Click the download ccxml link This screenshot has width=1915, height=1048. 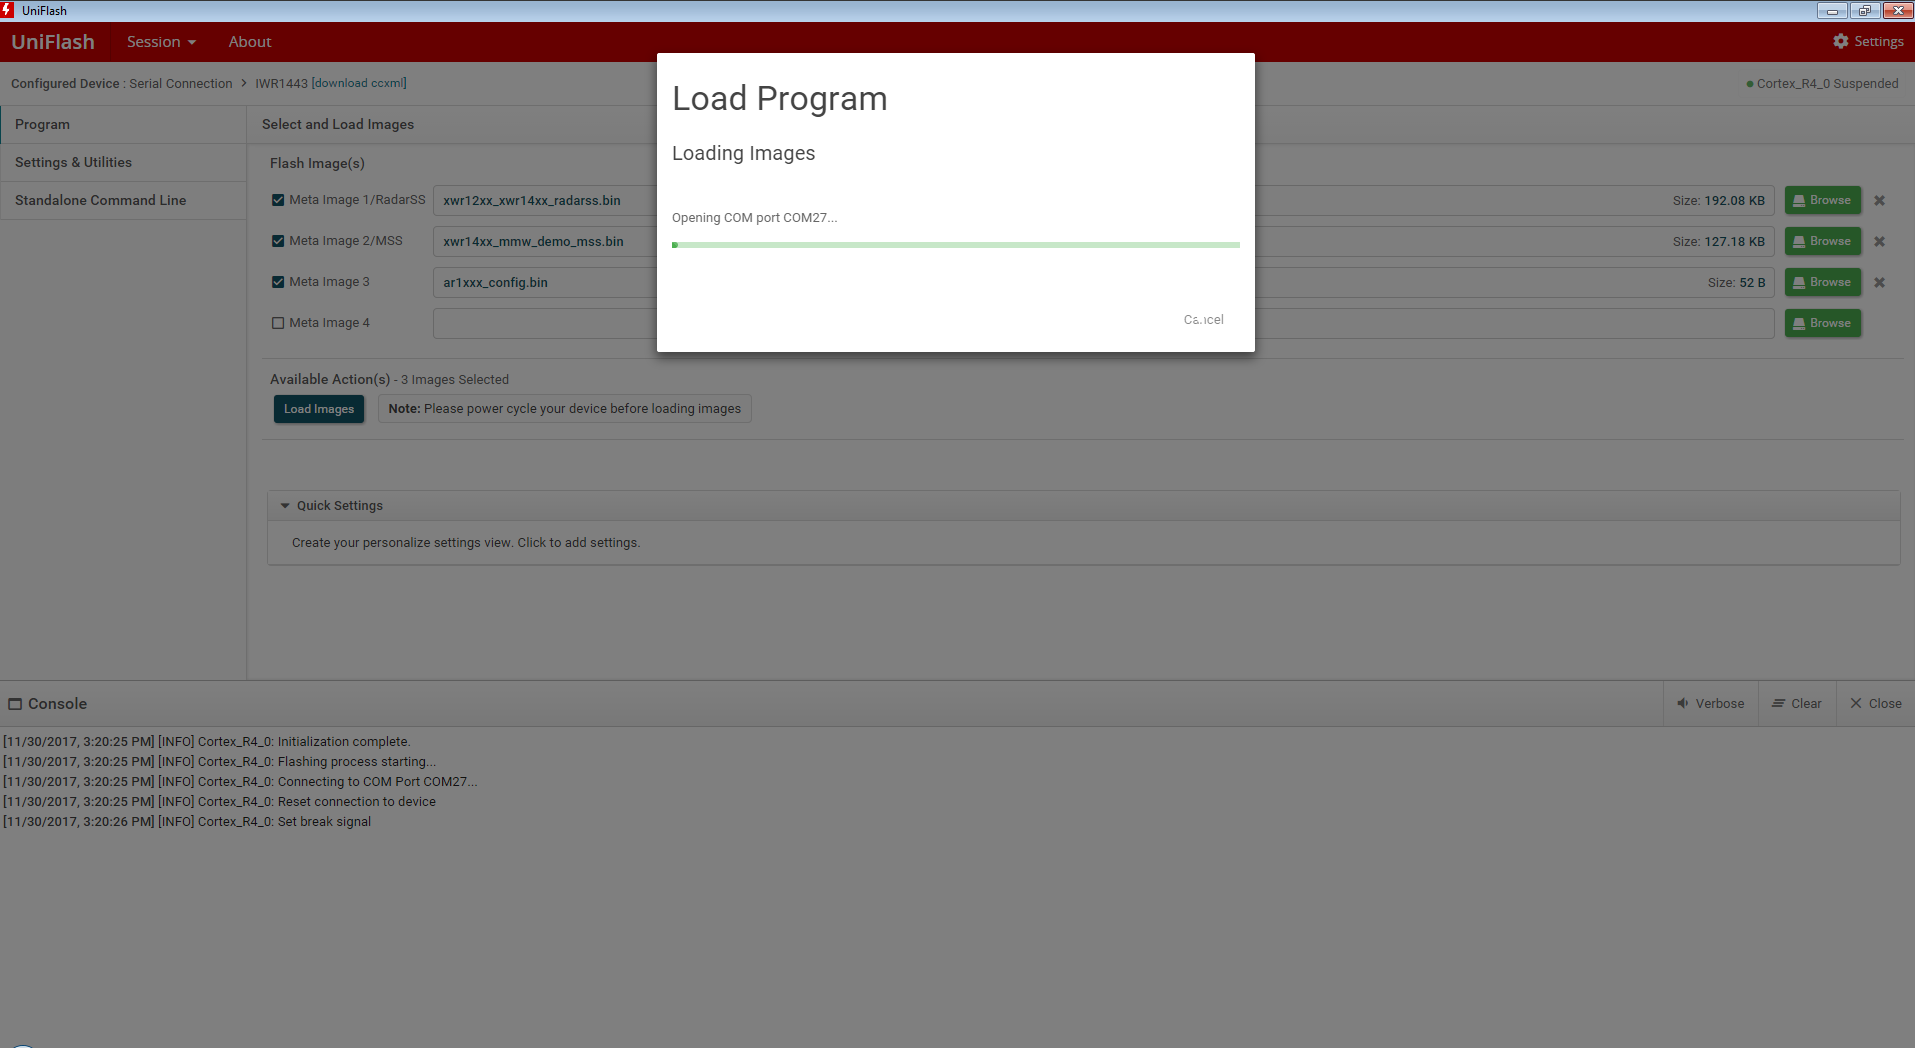360,83
